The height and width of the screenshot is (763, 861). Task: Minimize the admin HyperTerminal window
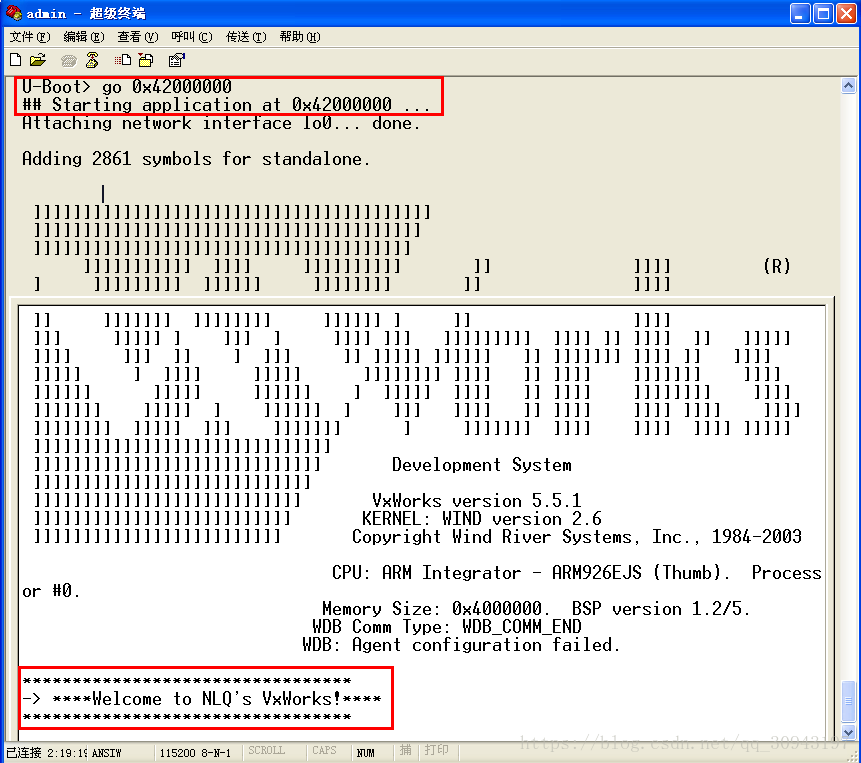(800, 13)
